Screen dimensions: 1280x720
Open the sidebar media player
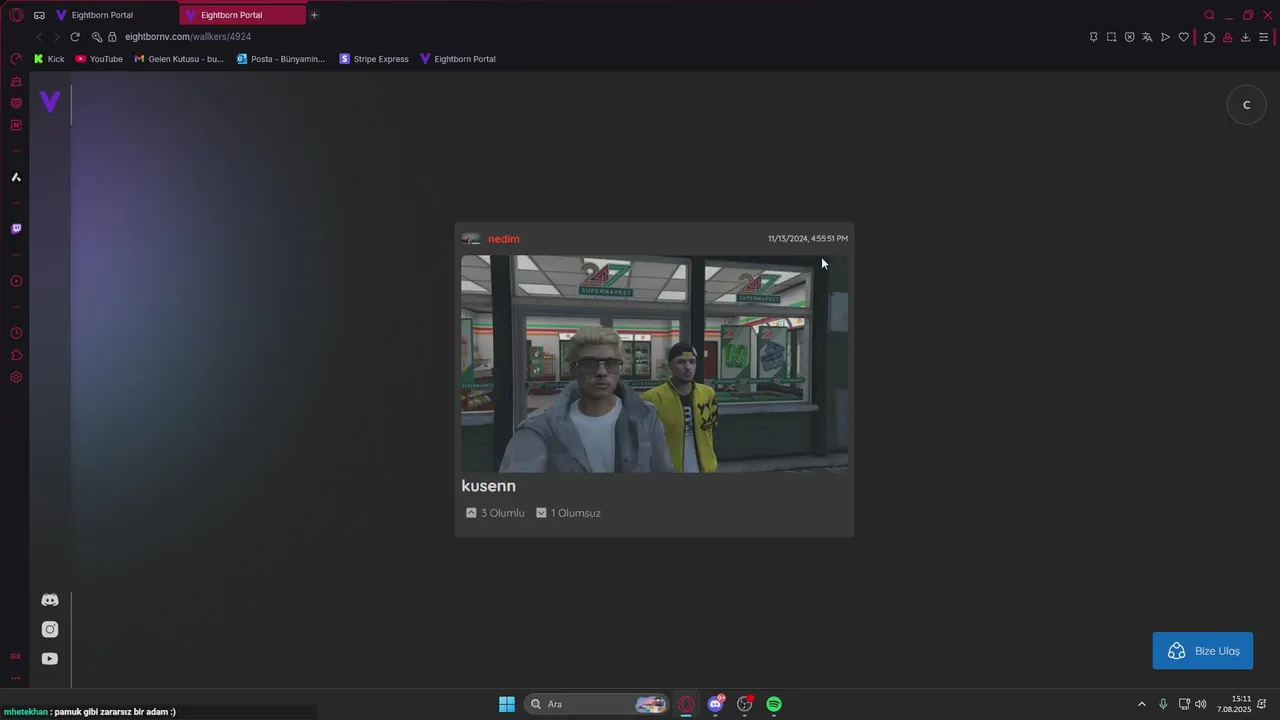tap(16, 281)
